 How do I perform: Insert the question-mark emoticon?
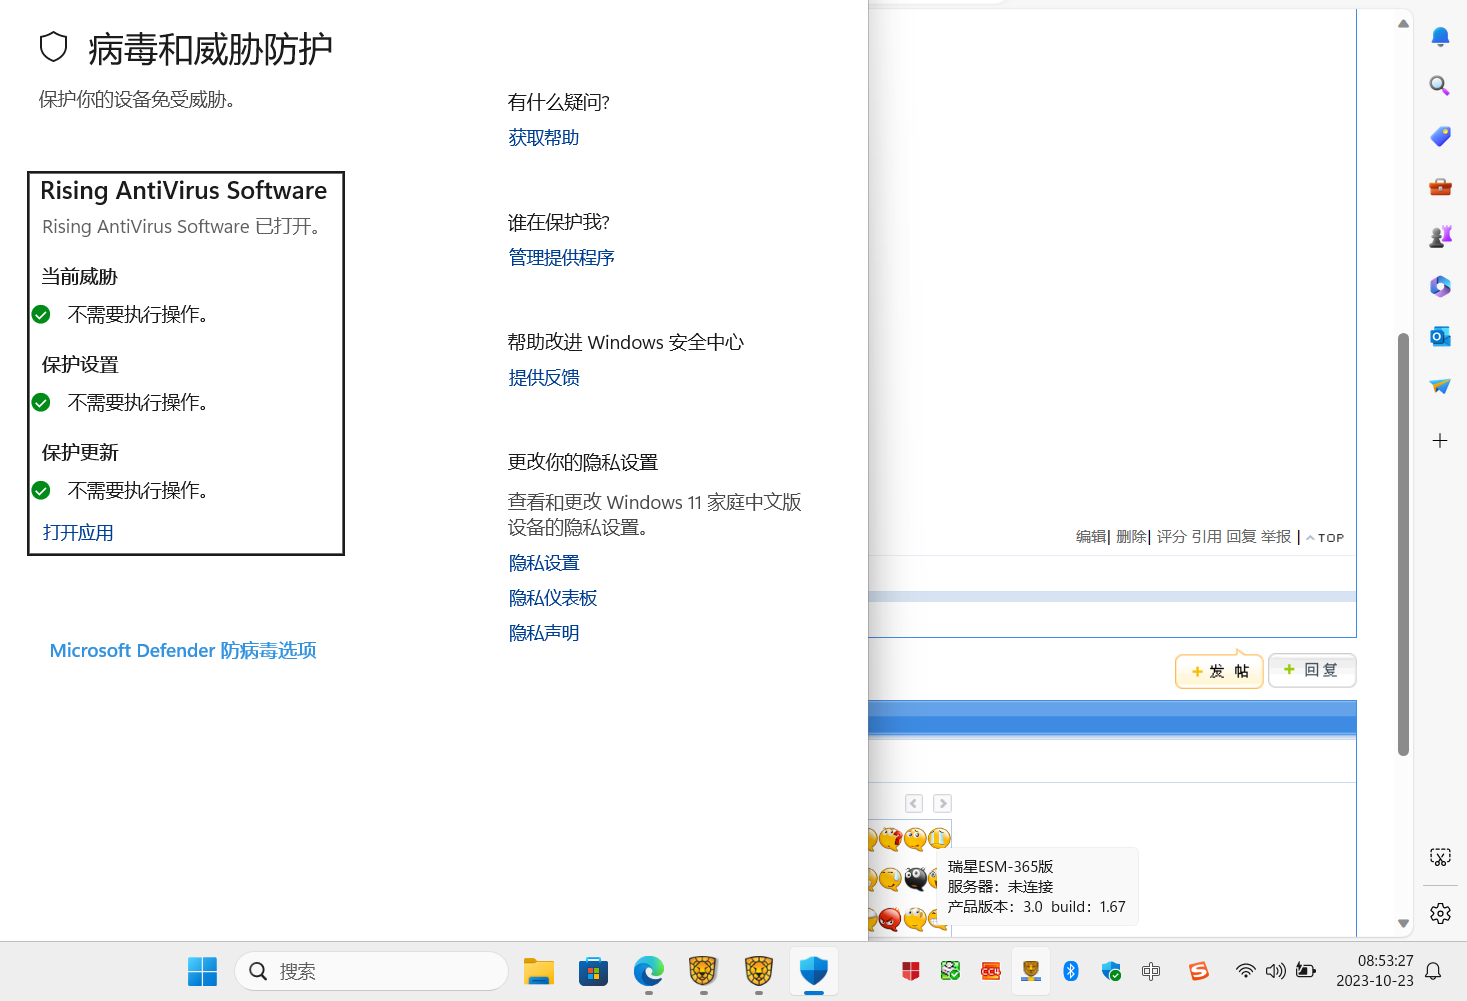(890, 838)
